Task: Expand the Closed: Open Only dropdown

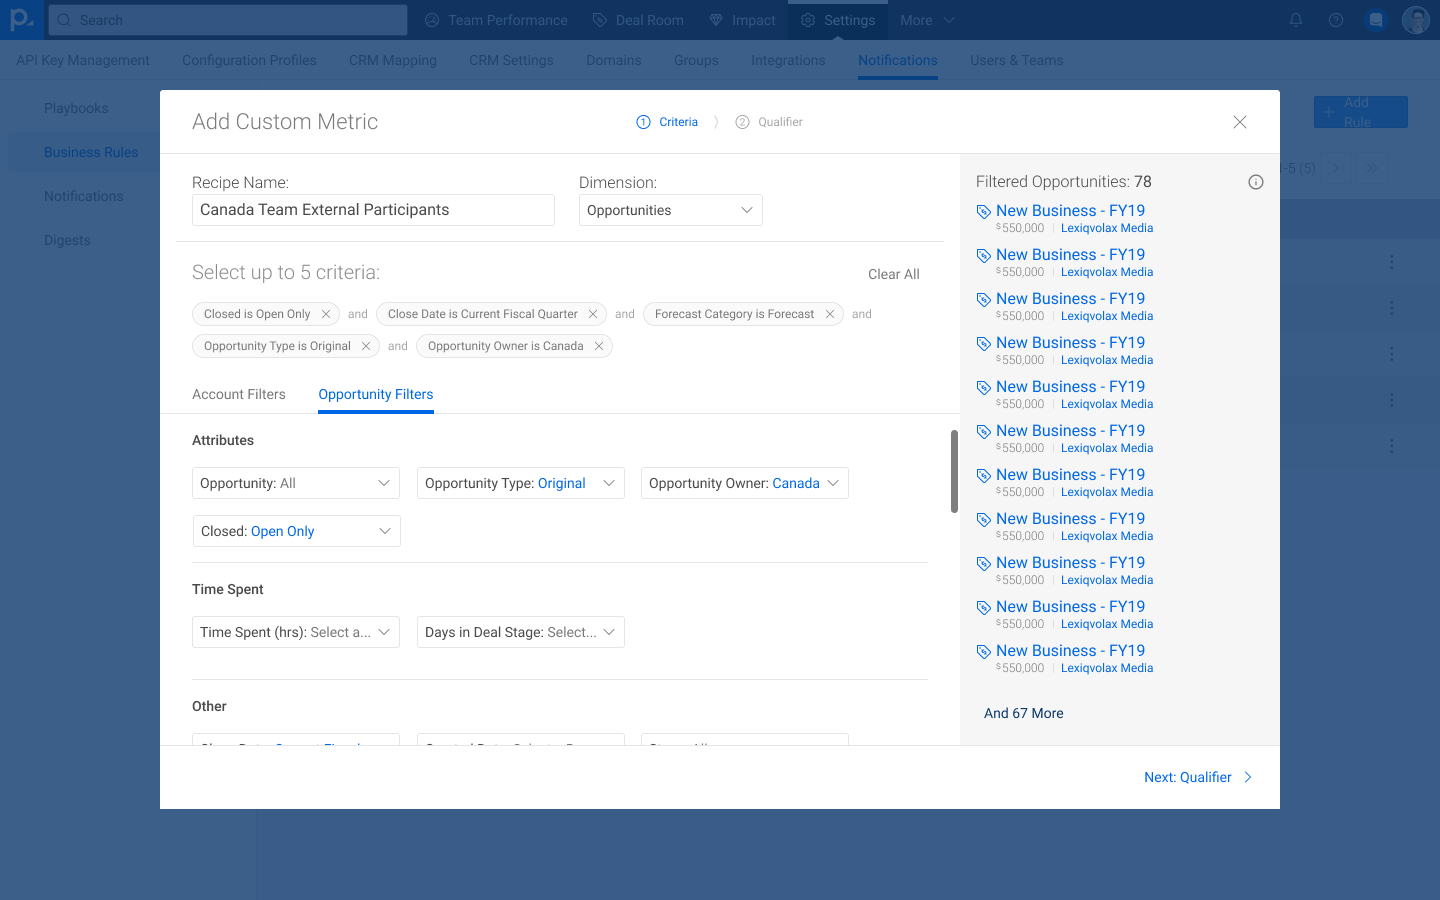Action: (296, 531)
